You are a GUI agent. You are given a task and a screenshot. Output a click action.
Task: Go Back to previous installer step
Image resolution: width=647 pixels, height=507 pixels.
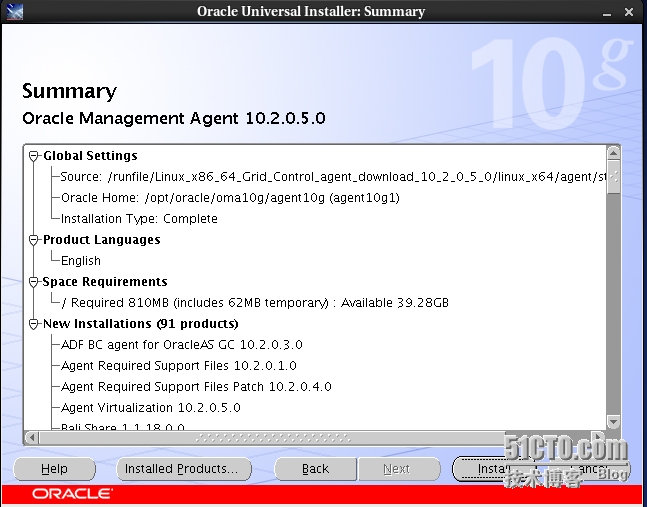click(315, 469)
